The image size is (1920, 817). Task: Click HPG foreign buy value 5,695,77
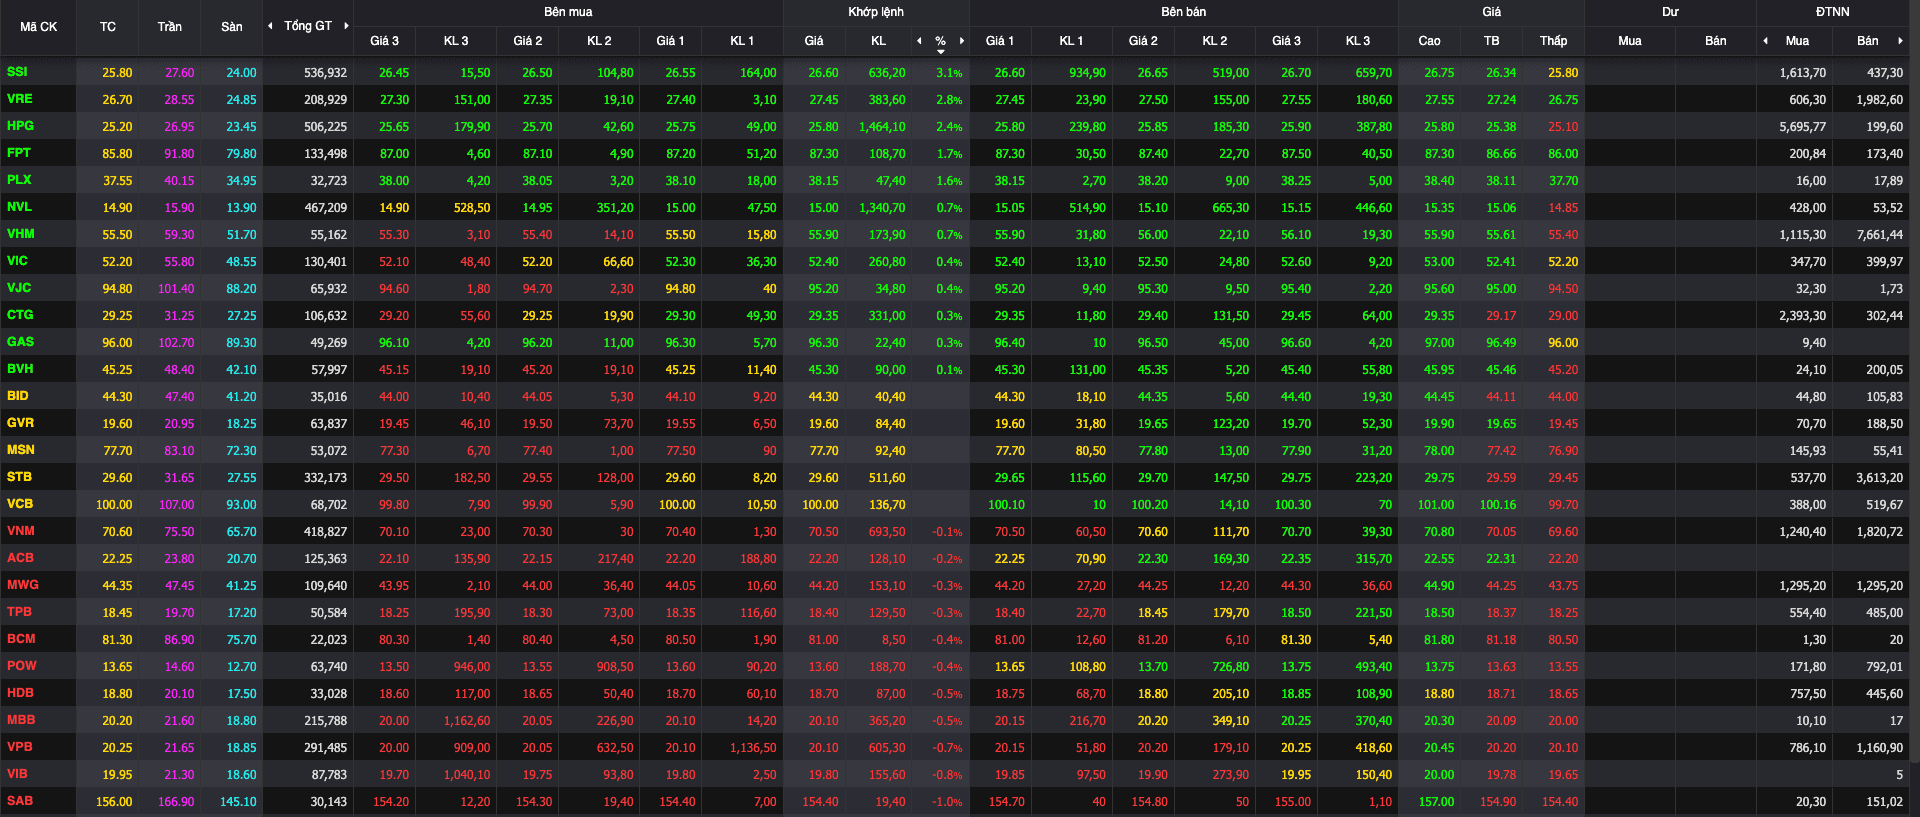1802,127
